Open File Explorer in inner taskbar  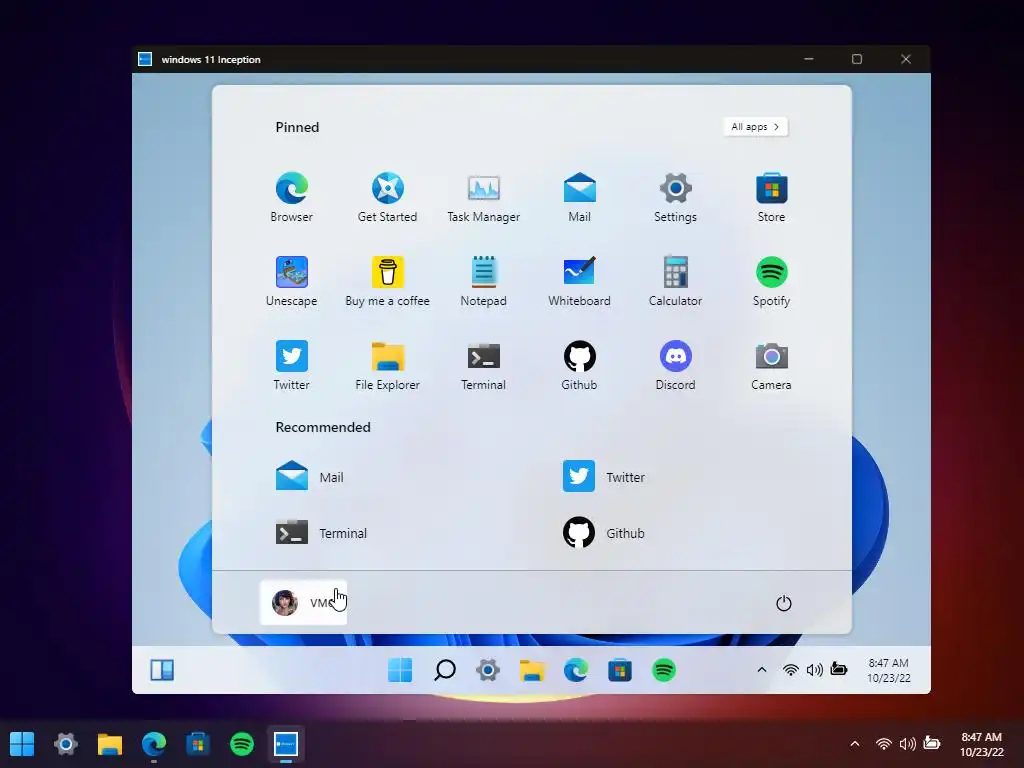[532, 670]
